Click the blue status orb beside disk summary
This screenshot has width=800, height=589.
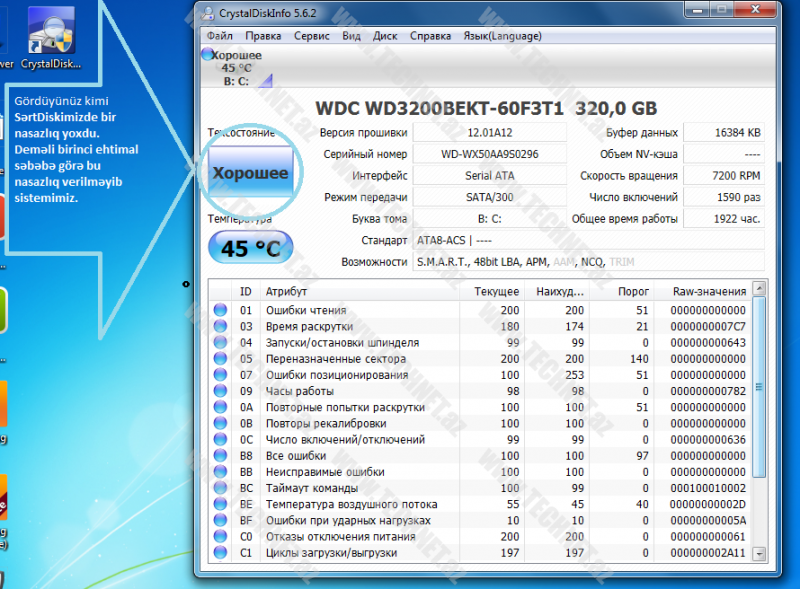pyautogui.click(x=207, y=55)
